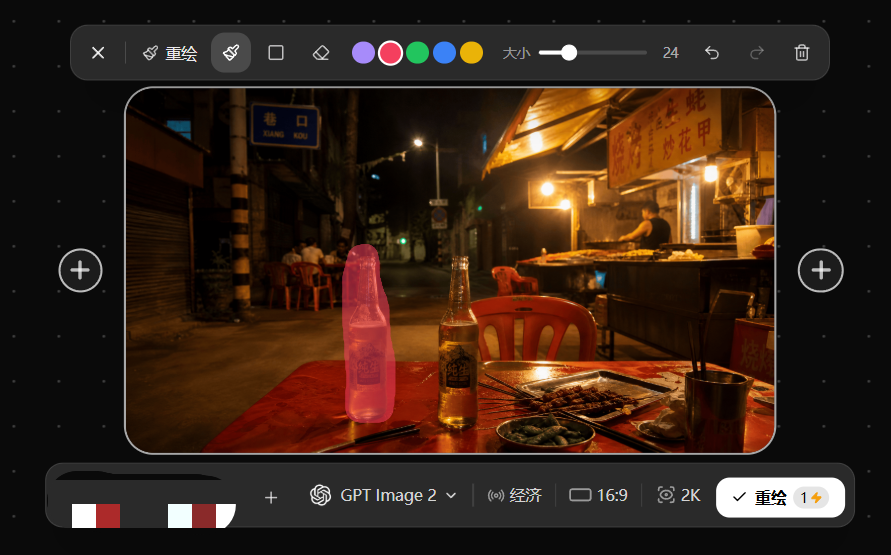Click the brush size slider handle
Screen dimensions: 891x555
pos(569,53)
